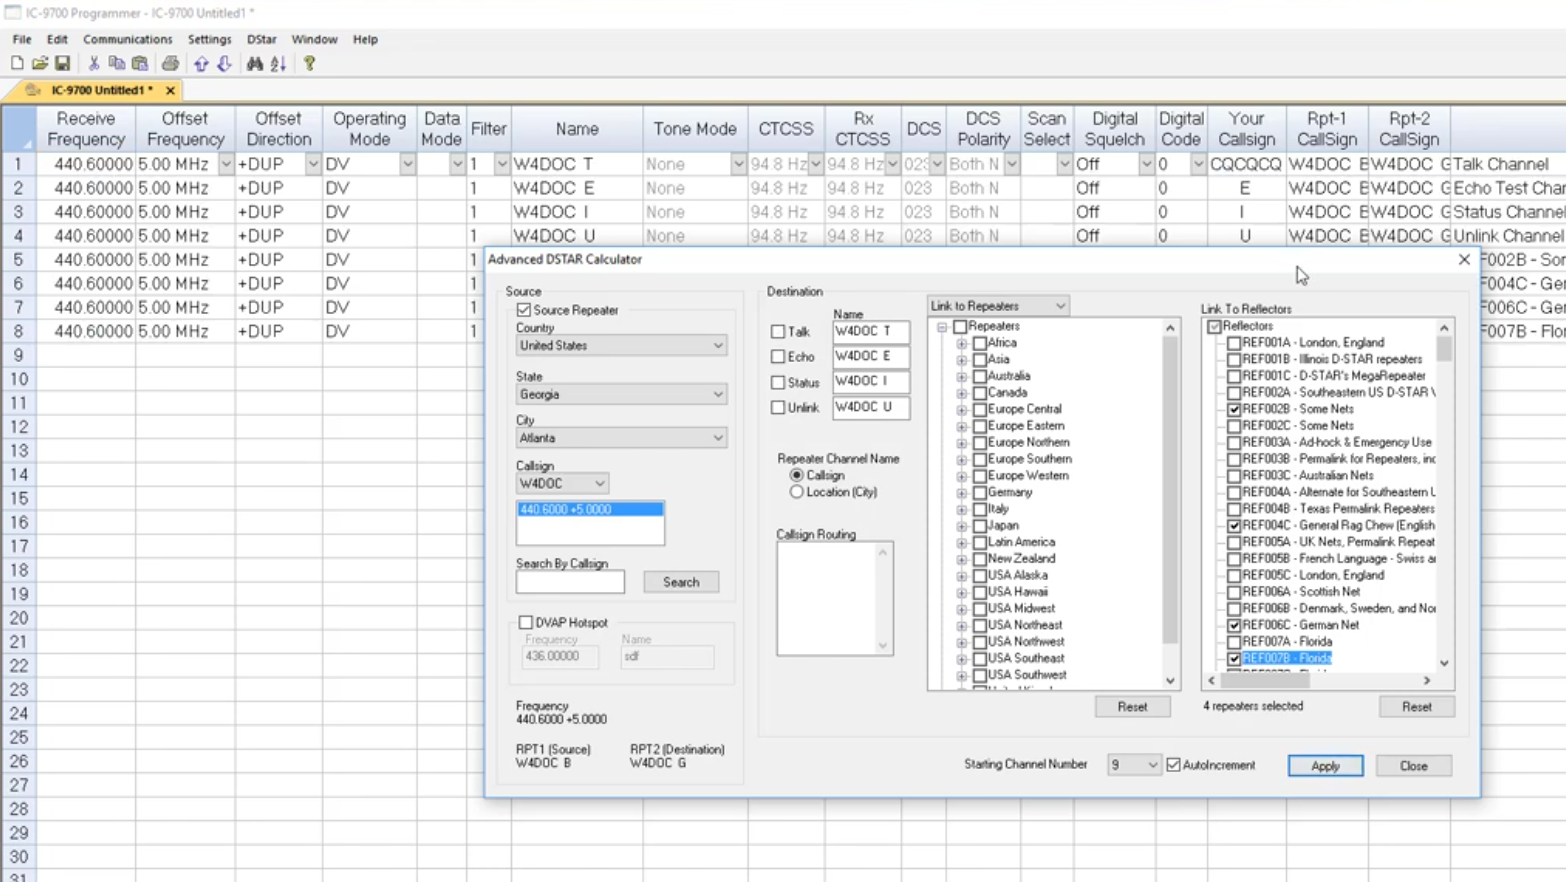Expand the Japan node in Repeaters tree
This screenshot has height=882, width=1566.
962,525
